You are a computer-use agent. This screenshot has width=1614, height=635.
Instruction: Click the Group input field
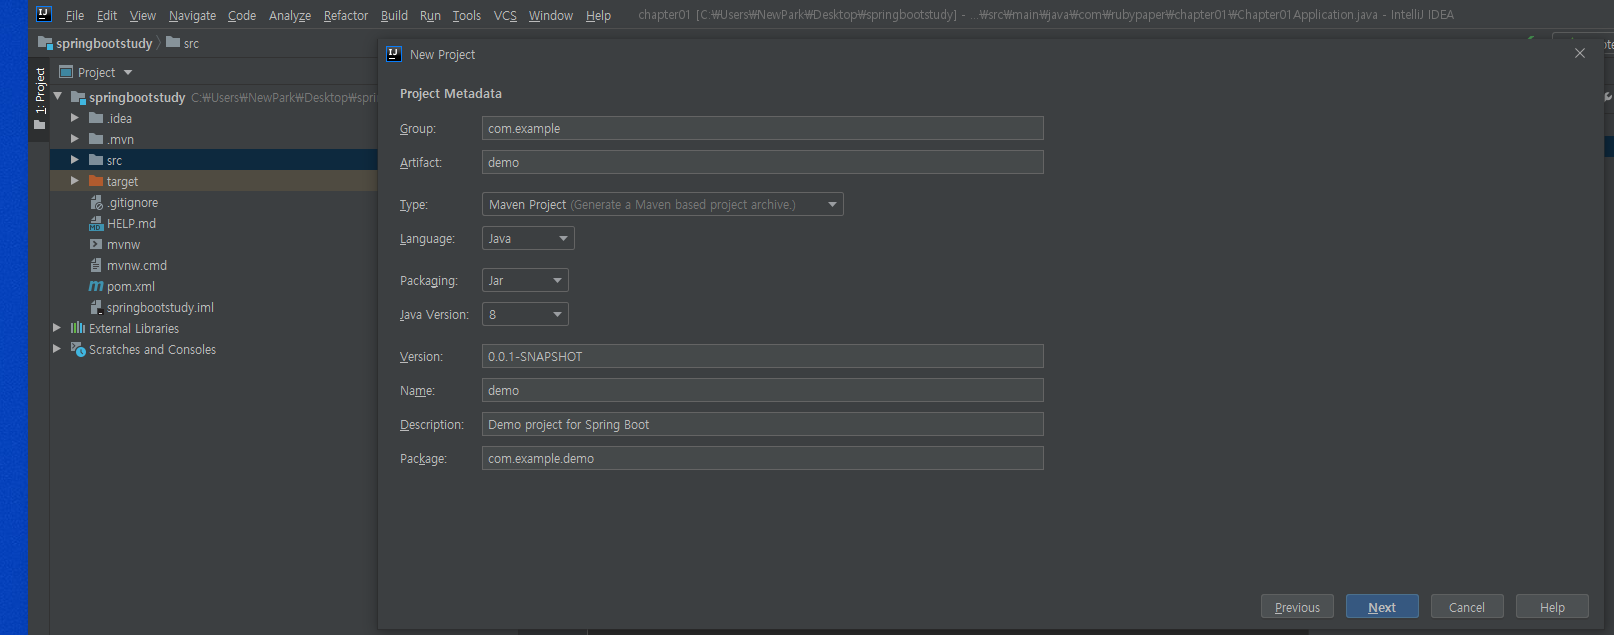point(763,128)
